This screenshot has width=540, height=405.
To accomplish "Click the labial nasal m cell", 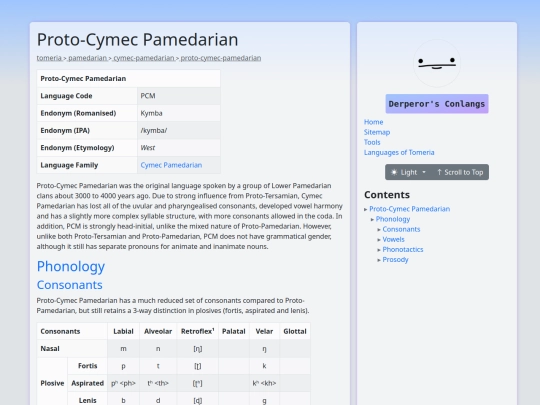I will [123, 349].
